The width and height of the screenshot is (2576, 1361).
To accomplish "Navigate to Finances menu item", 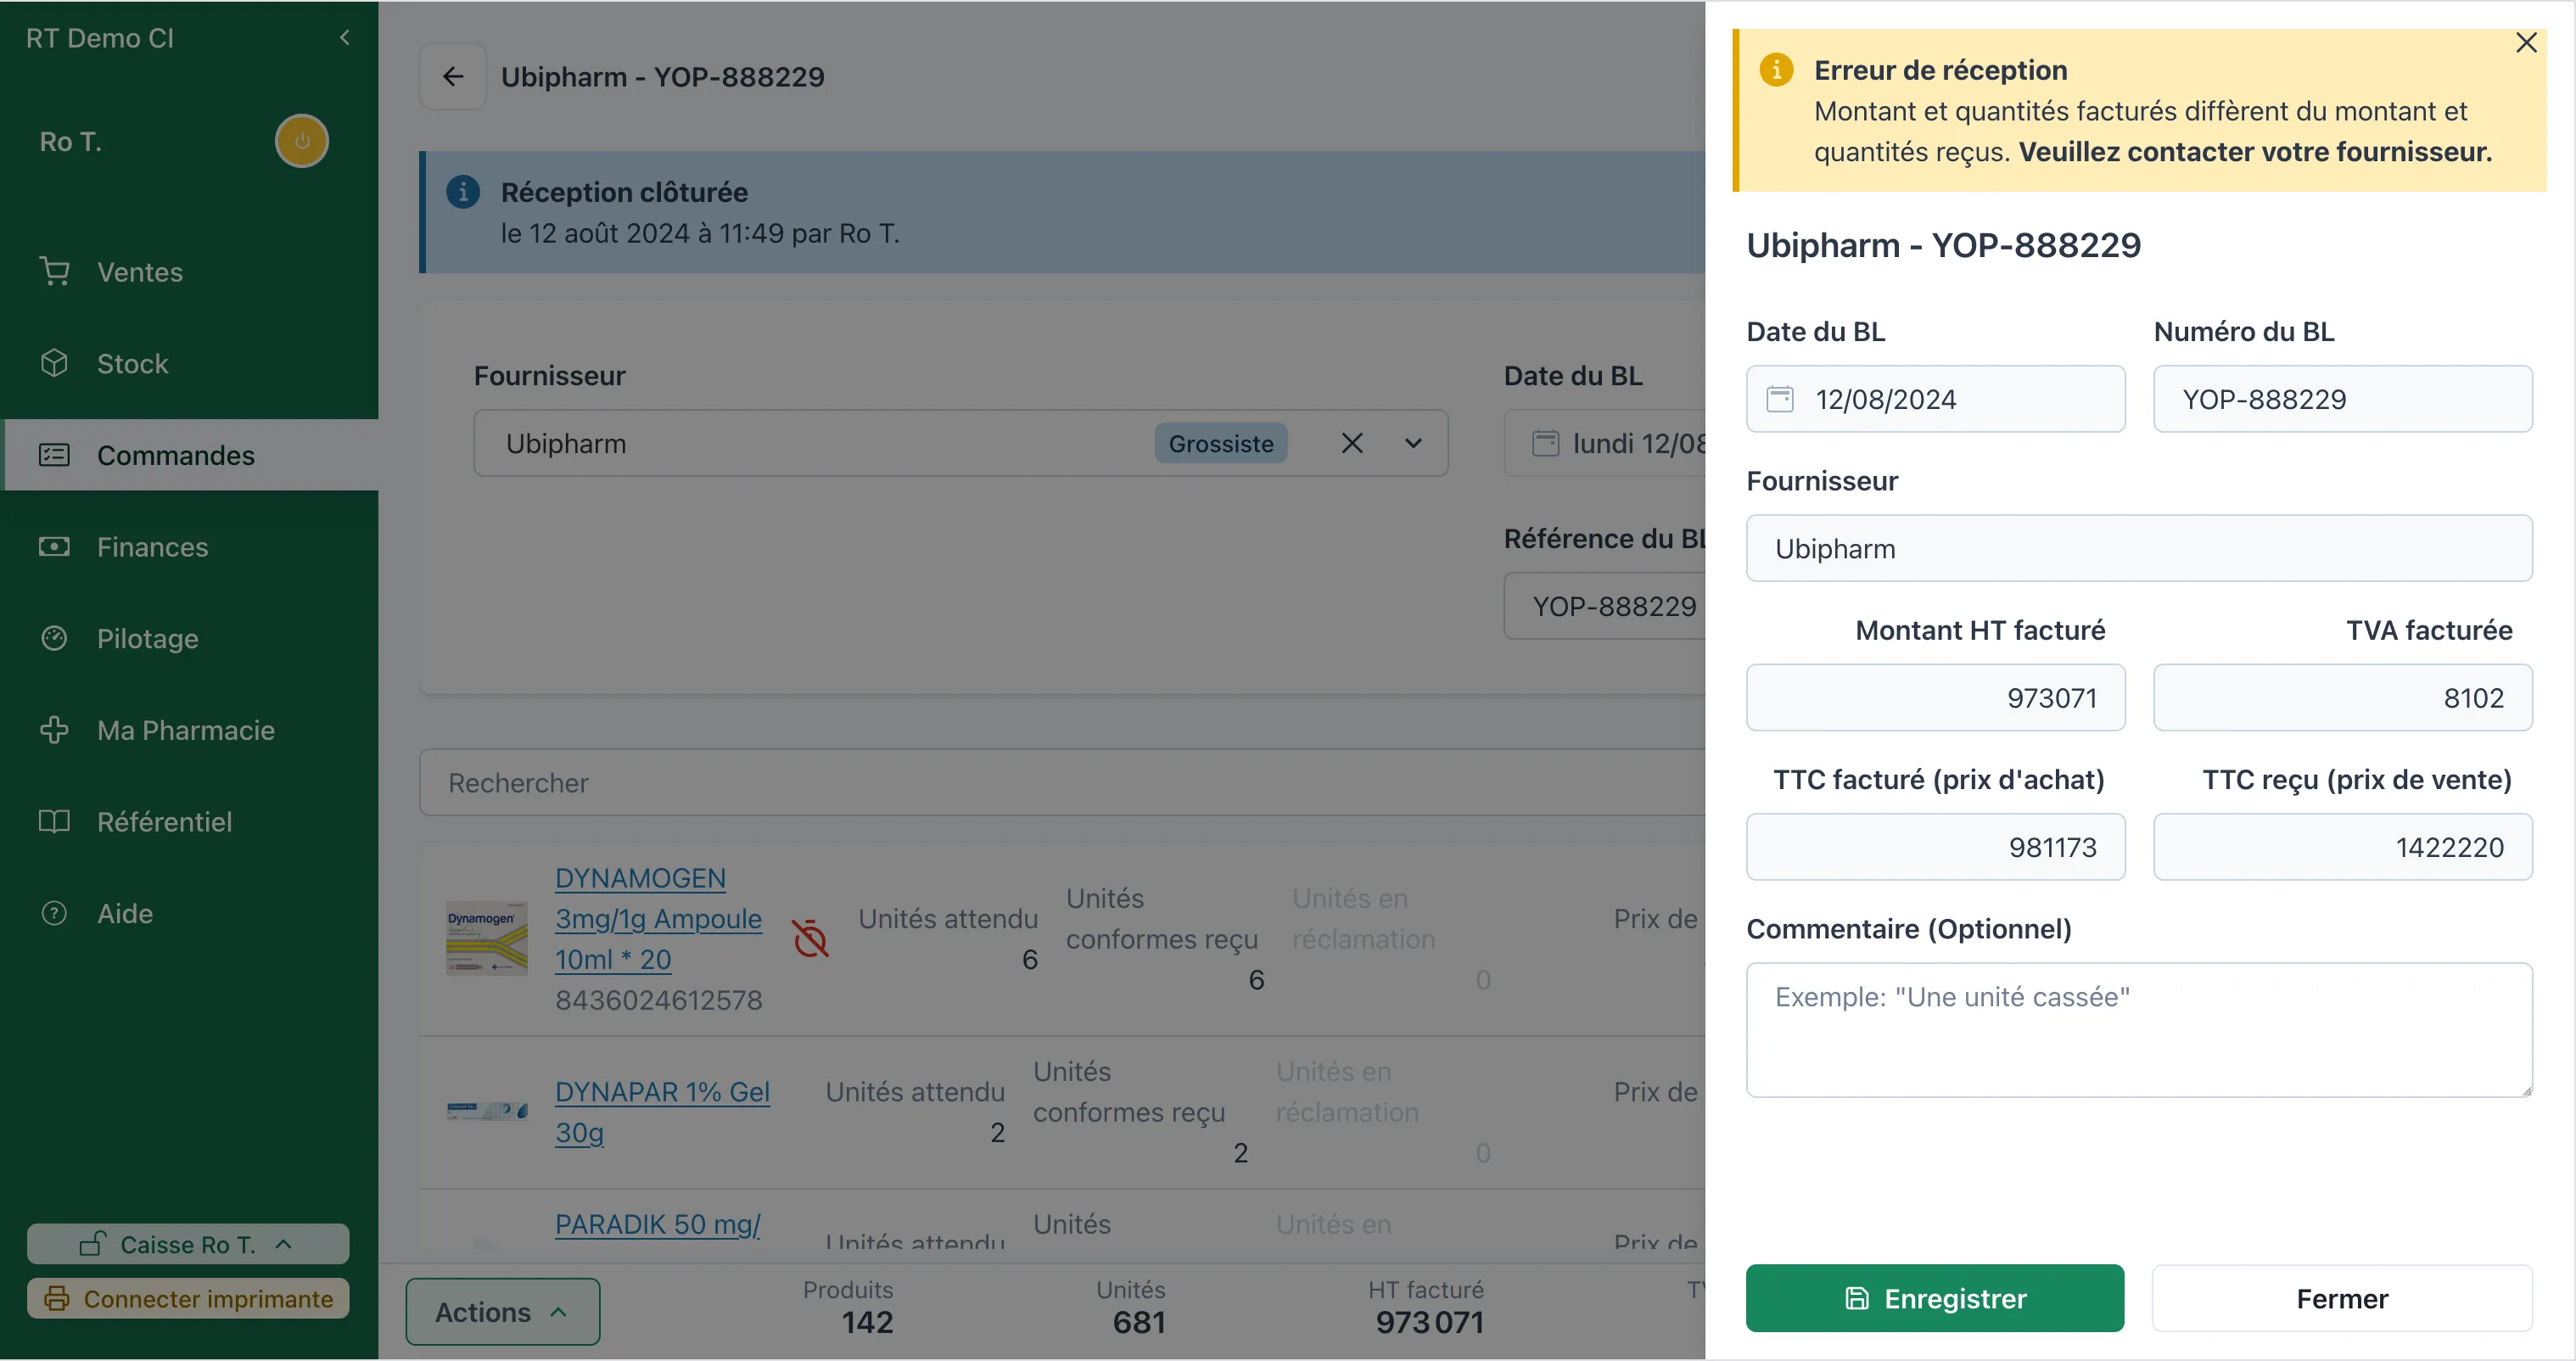I will (x=152, y=547).
